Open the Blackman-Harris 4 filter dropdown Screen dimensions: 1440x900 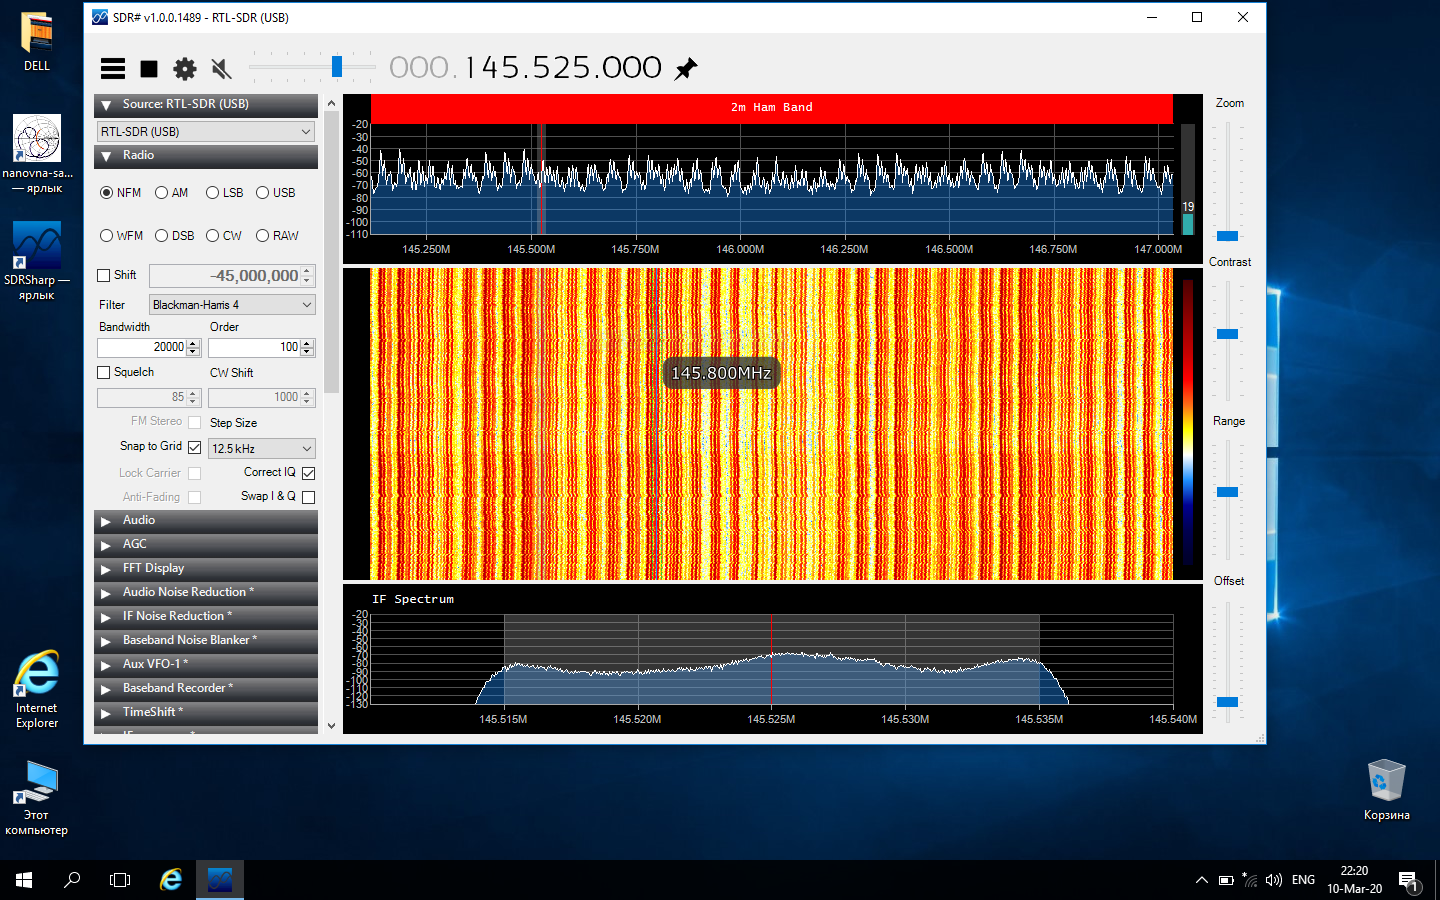click(232, 305)
